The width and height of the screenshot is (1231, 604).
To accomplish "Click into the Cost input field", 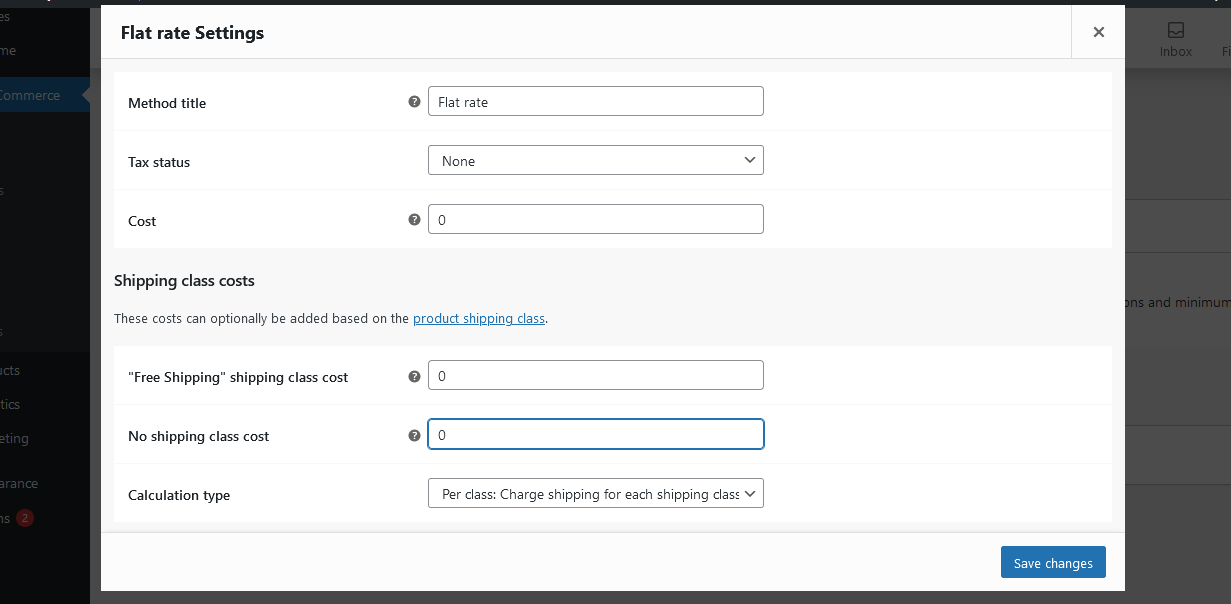I will (x=596, y=219).
